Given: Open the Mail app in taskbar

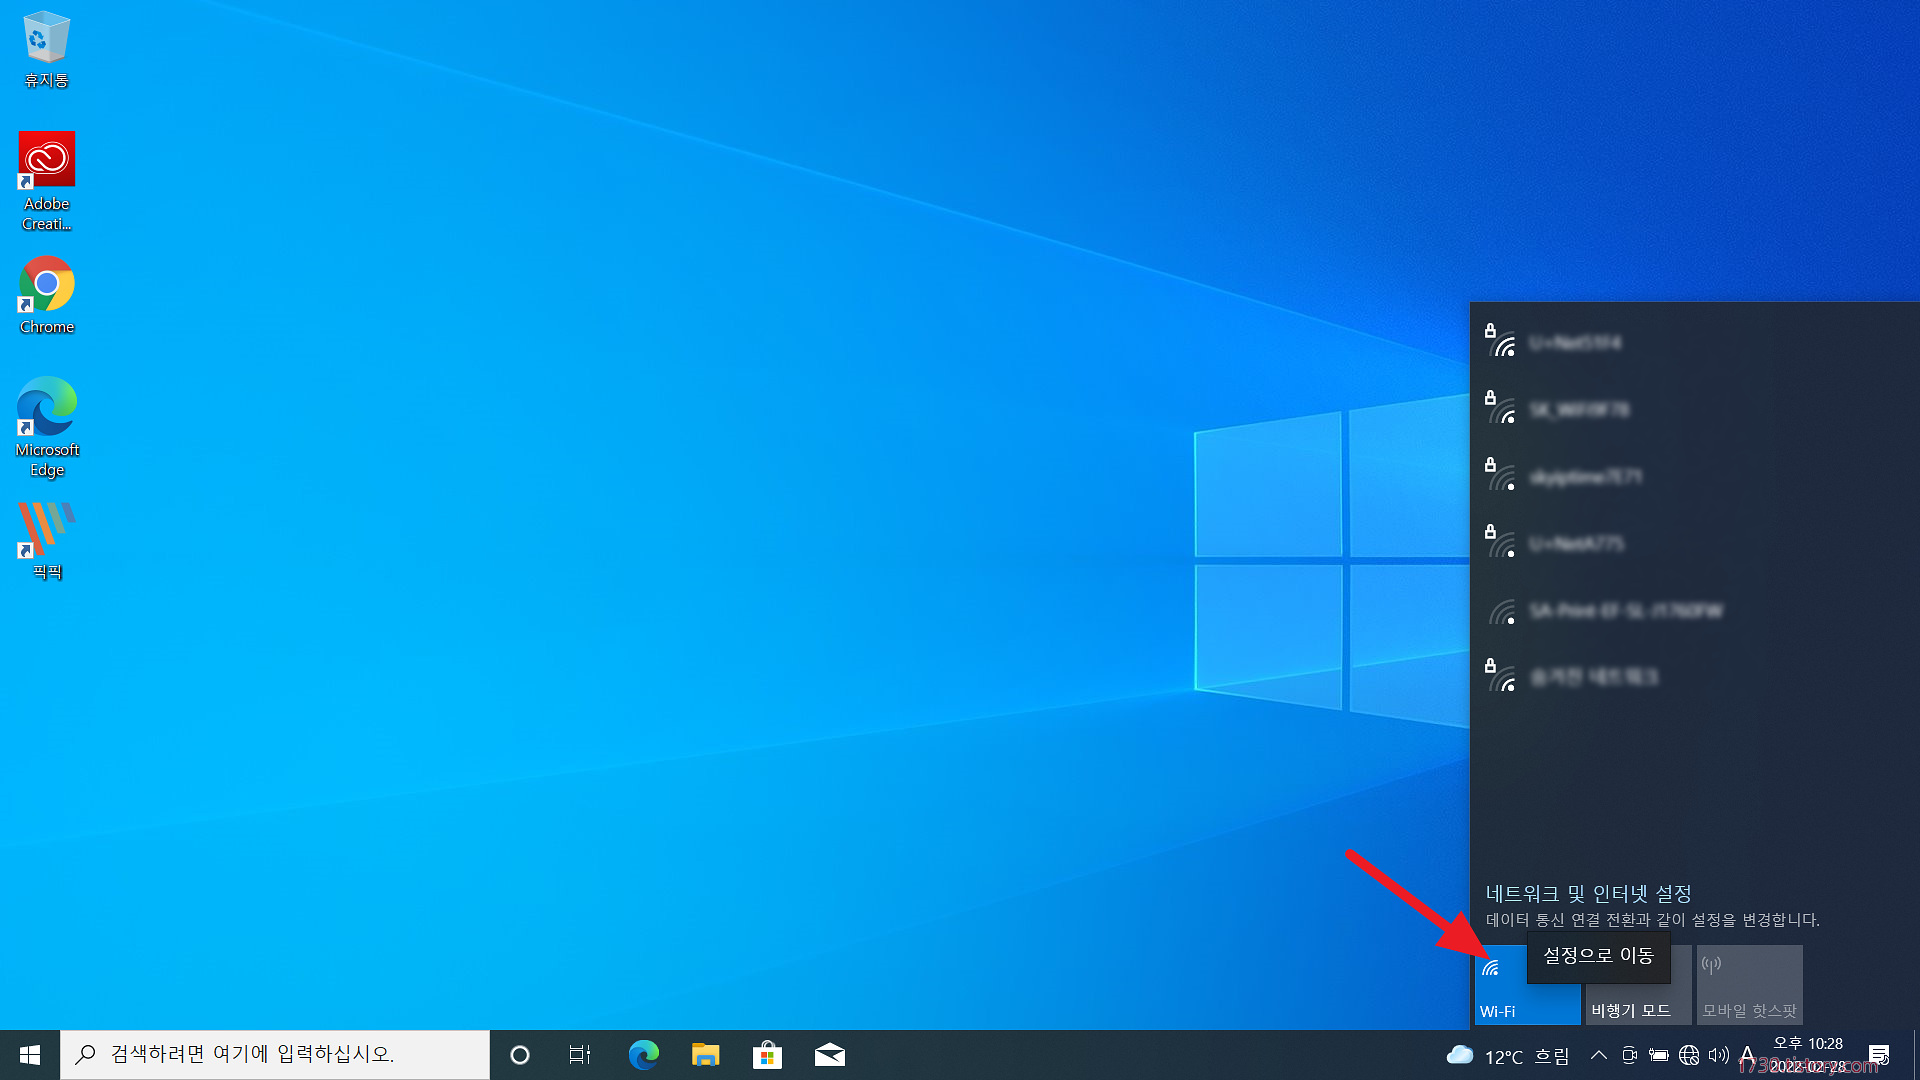Looking at the screenshot, I should 829,1055.
